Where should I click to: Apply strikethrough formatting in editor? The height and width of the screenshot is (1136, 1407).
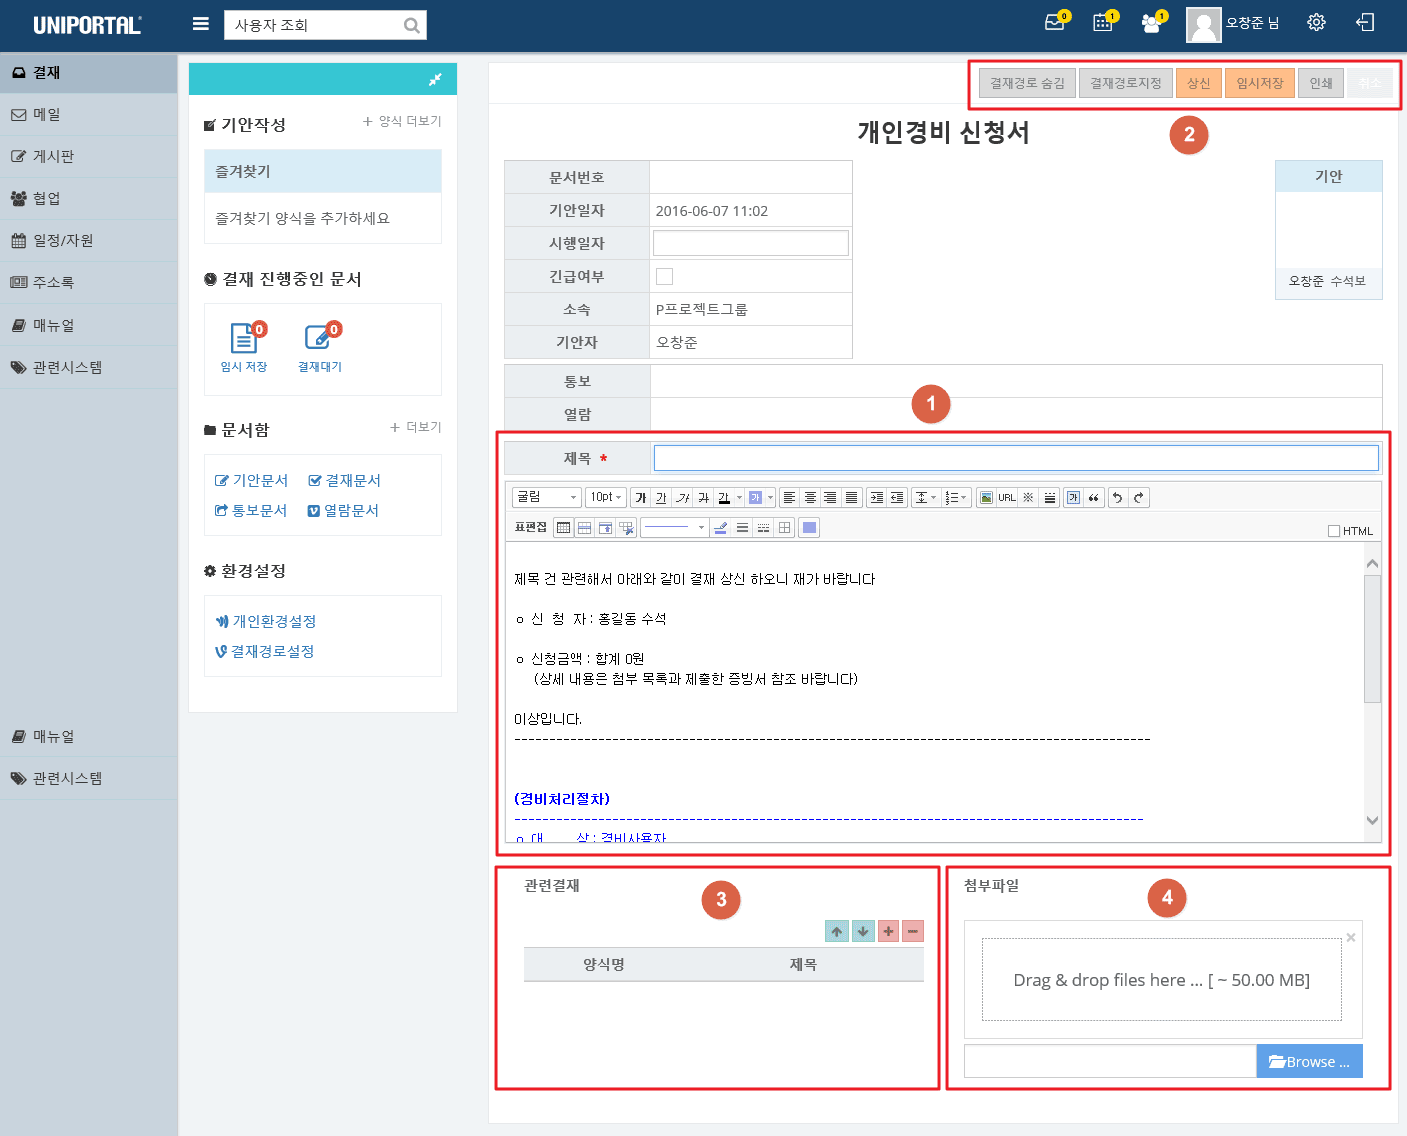pos(703,497)
